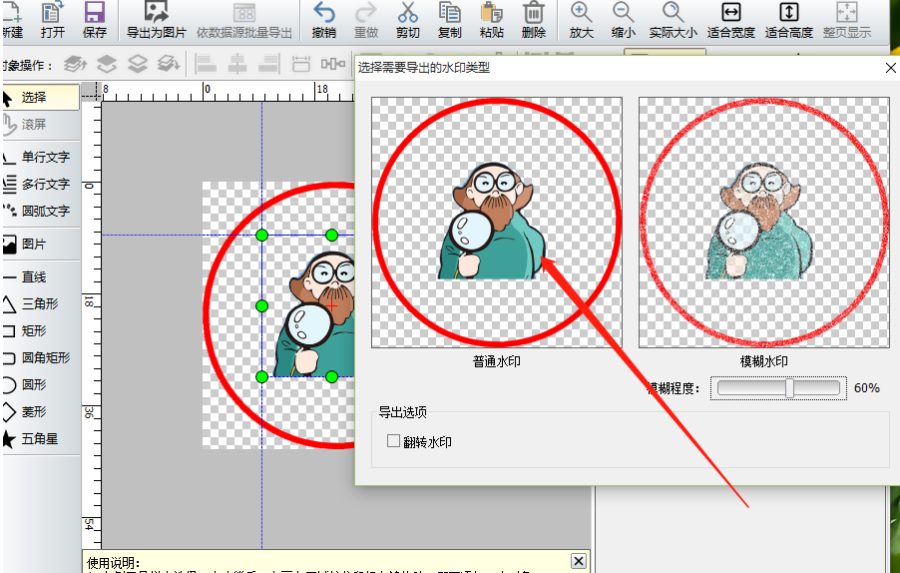This screenshot has width=900, height=573.
Task: Click the 放大 (Zoom in) icon
Action: pyautogui.click(x=581, y=13)
